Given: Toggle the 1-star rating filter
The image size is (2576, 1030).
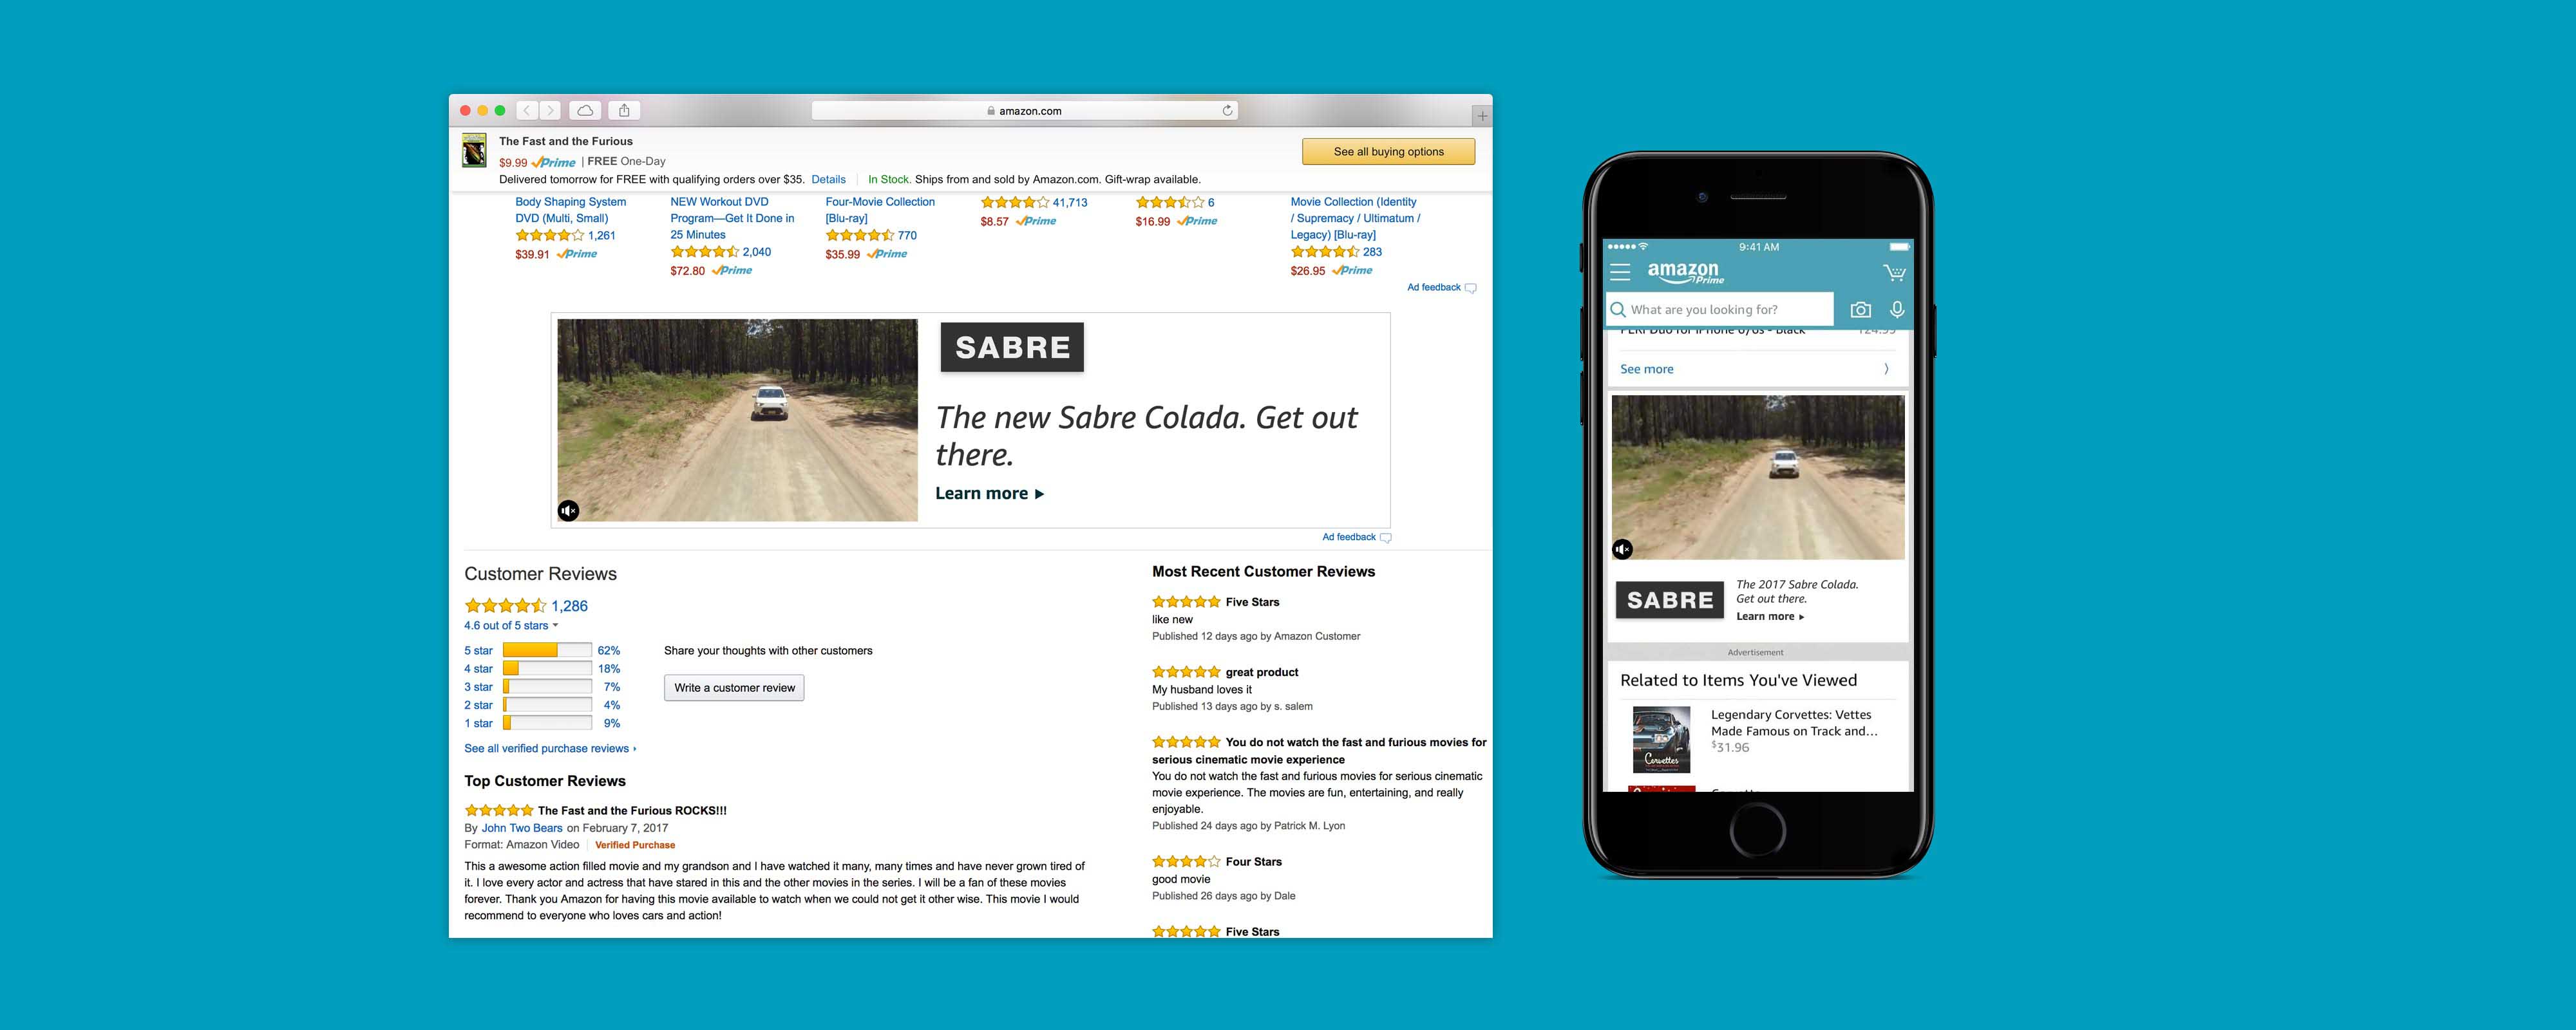Looking at the screenshot, I should [478, 724].
